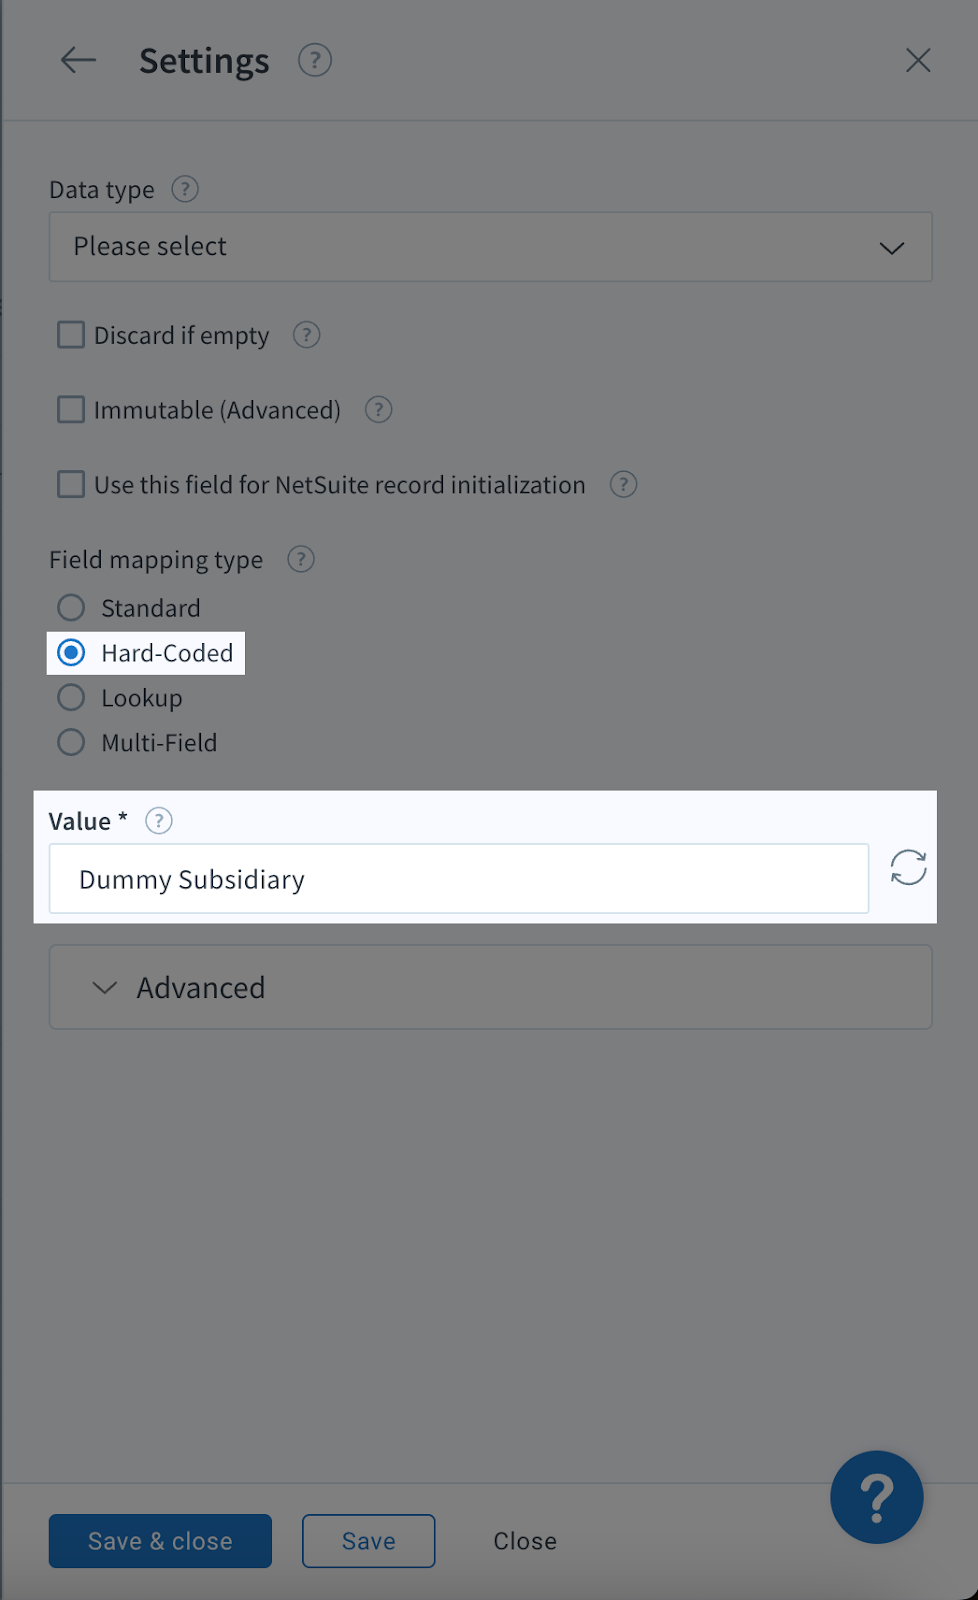Choose the Lookup radio option
The height and width of the screenshot is (1600, 978).
click(71, 697)
